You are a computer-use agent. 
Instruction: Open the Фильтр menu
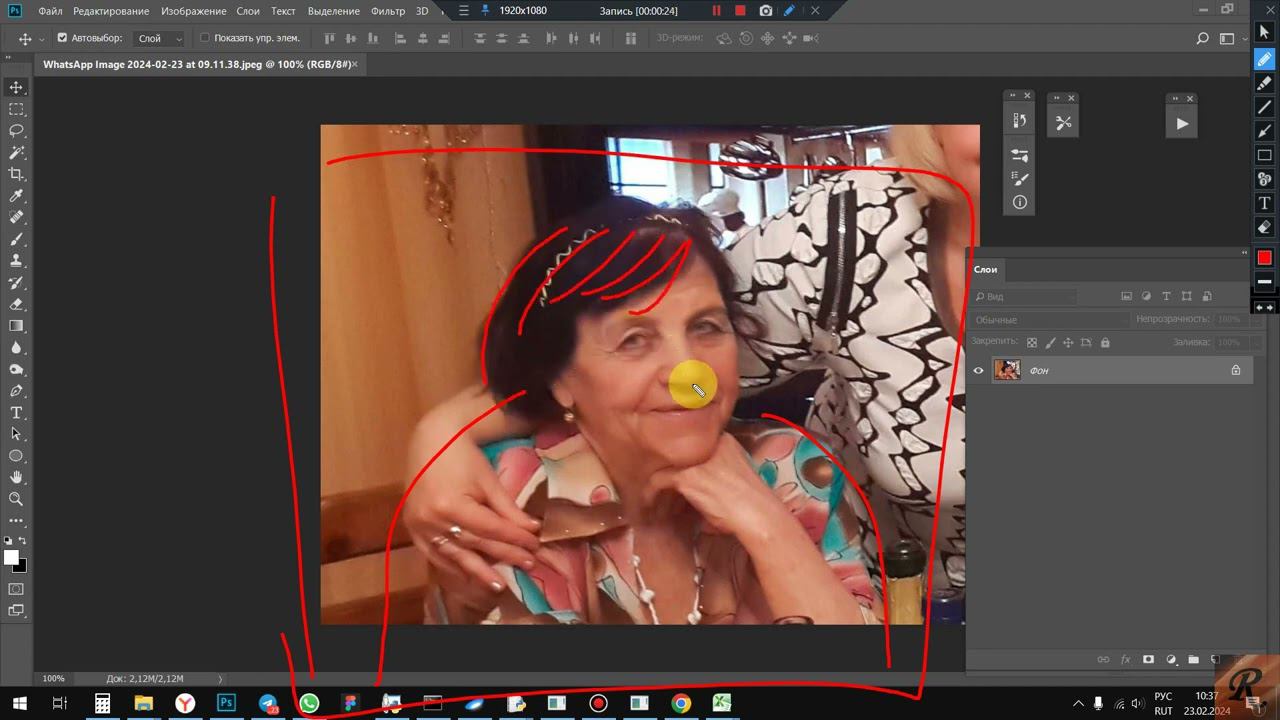coord(387,11)
